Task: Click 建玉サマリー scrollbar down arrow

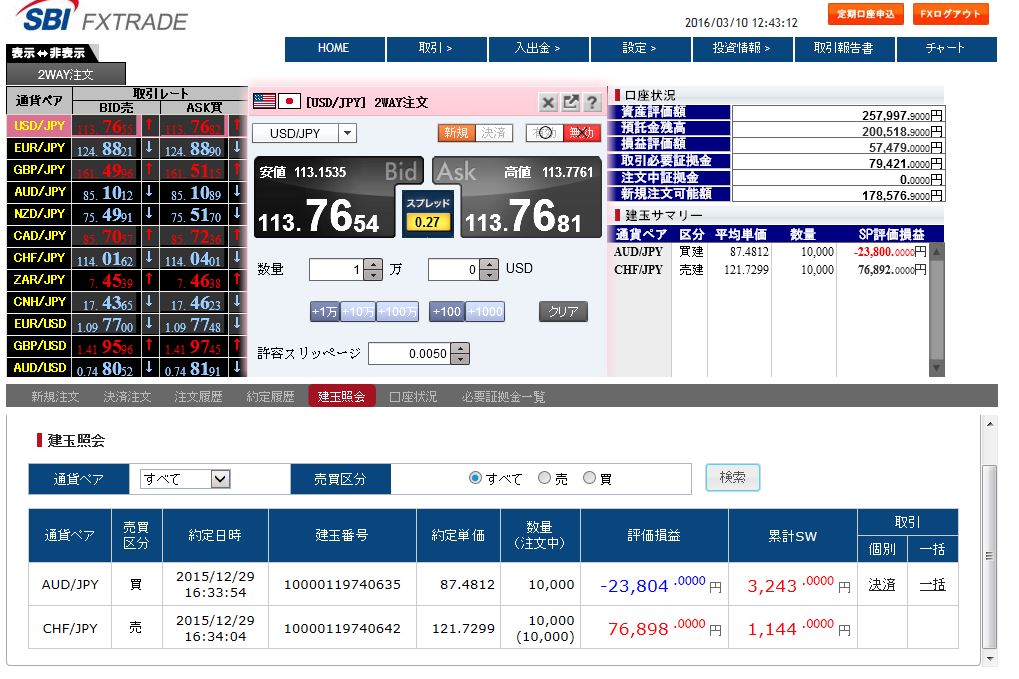Action: pos(936,368)
